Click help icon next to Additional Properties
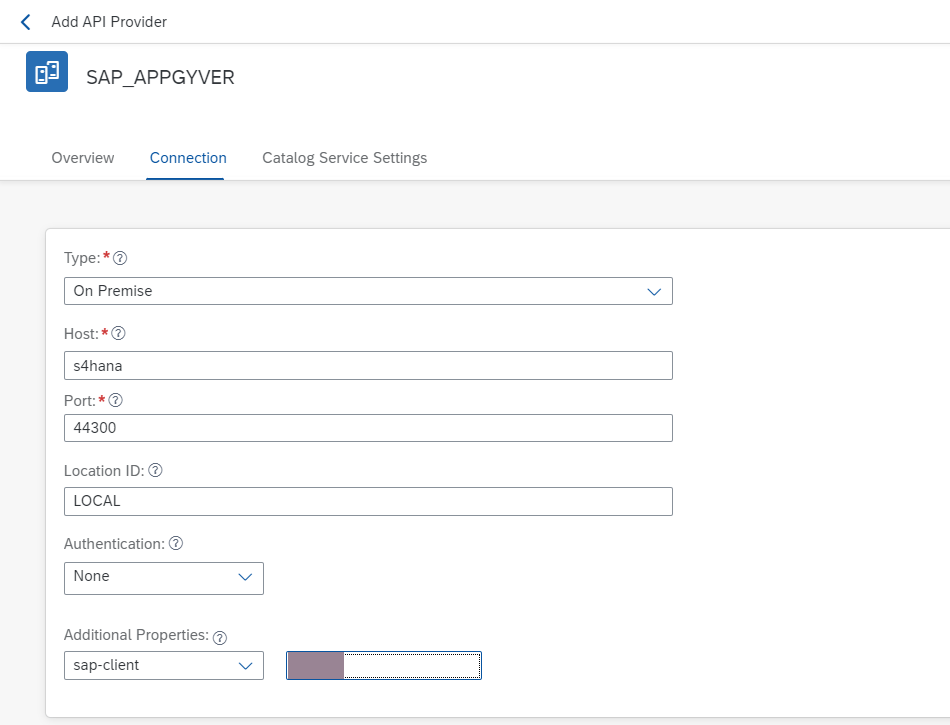 220,637
